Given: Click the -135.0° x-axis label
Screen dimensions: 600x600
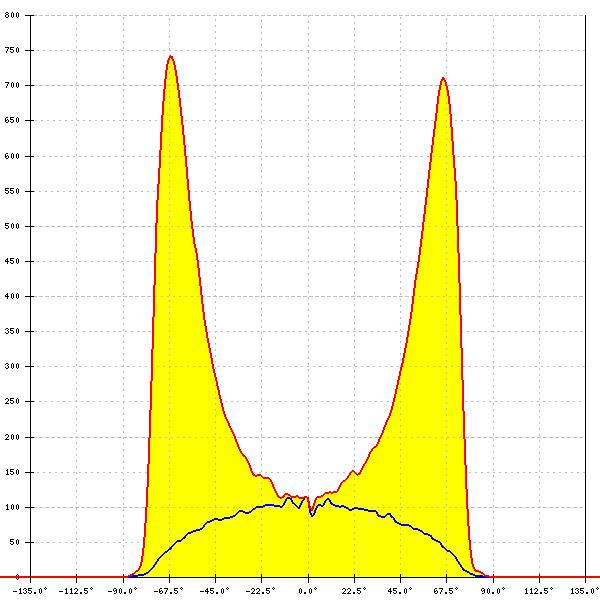Looking at the screenshot, I should pos(30,591).
